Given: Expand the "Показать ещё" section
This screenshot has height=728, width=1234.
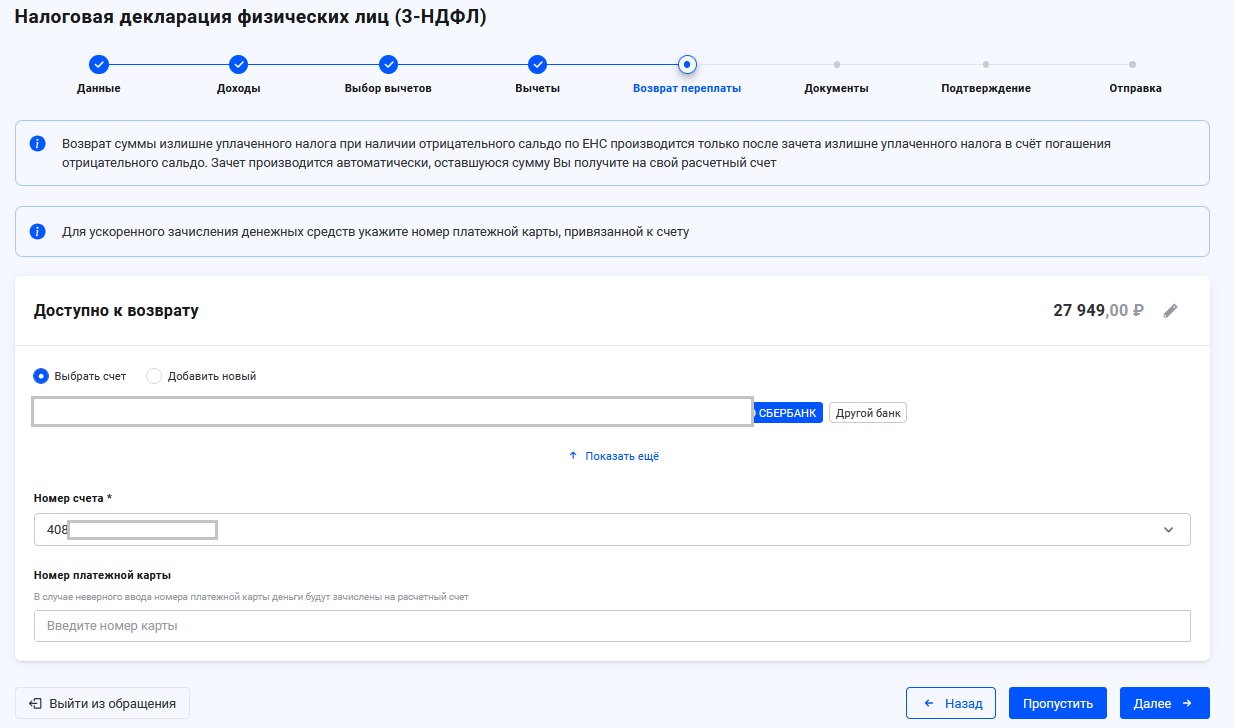Looking at the screenshot, I should click(614, 456).
